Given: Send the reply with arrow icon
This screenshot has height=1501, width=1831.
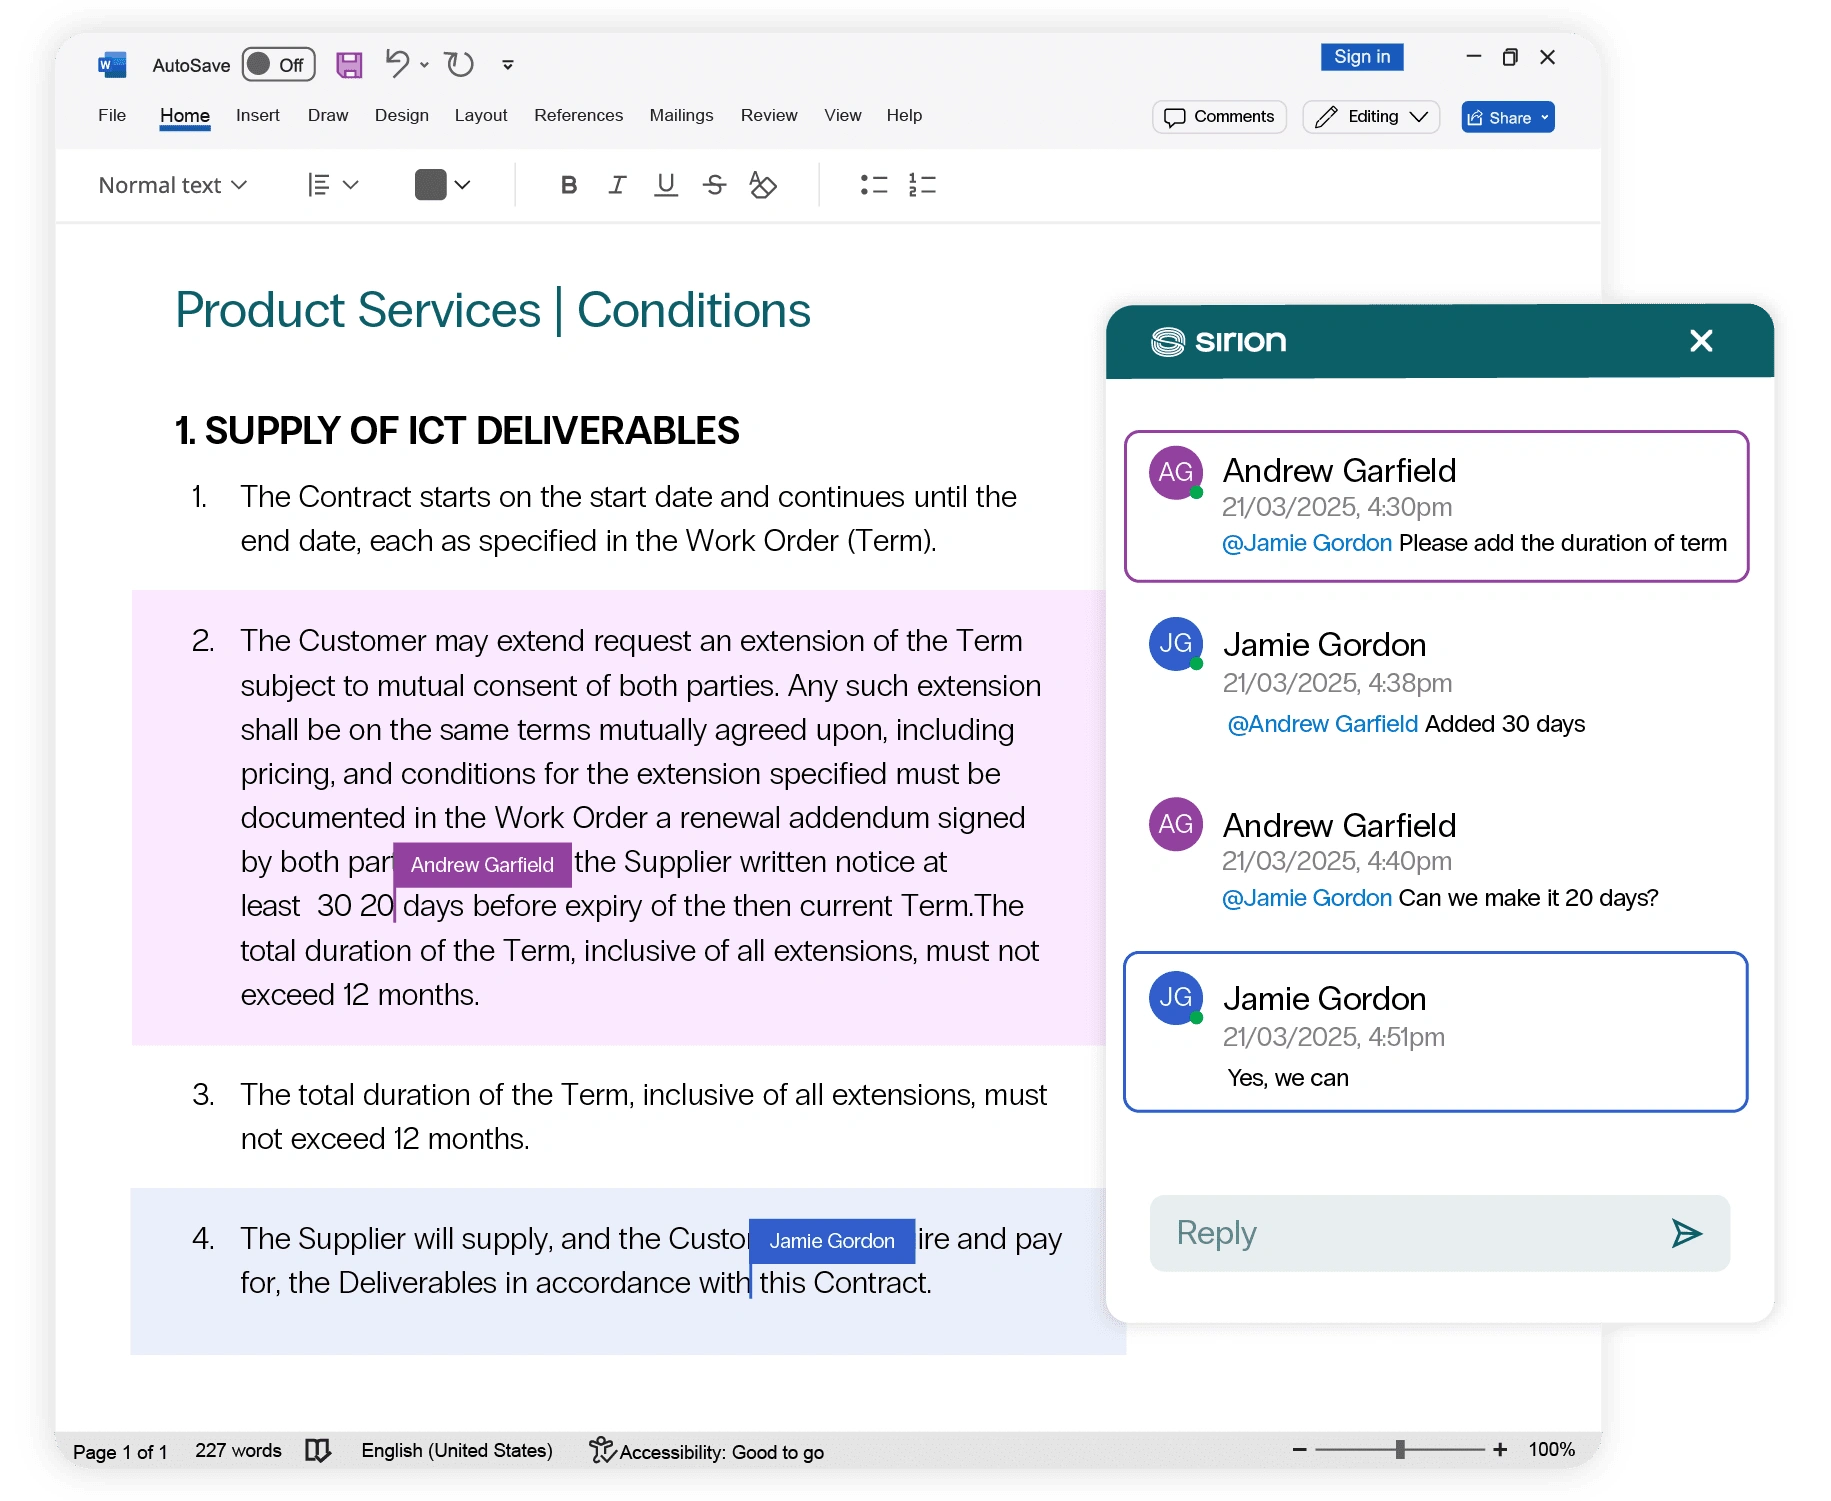Looking at the screenshot, I should tap(1686, 1233).
